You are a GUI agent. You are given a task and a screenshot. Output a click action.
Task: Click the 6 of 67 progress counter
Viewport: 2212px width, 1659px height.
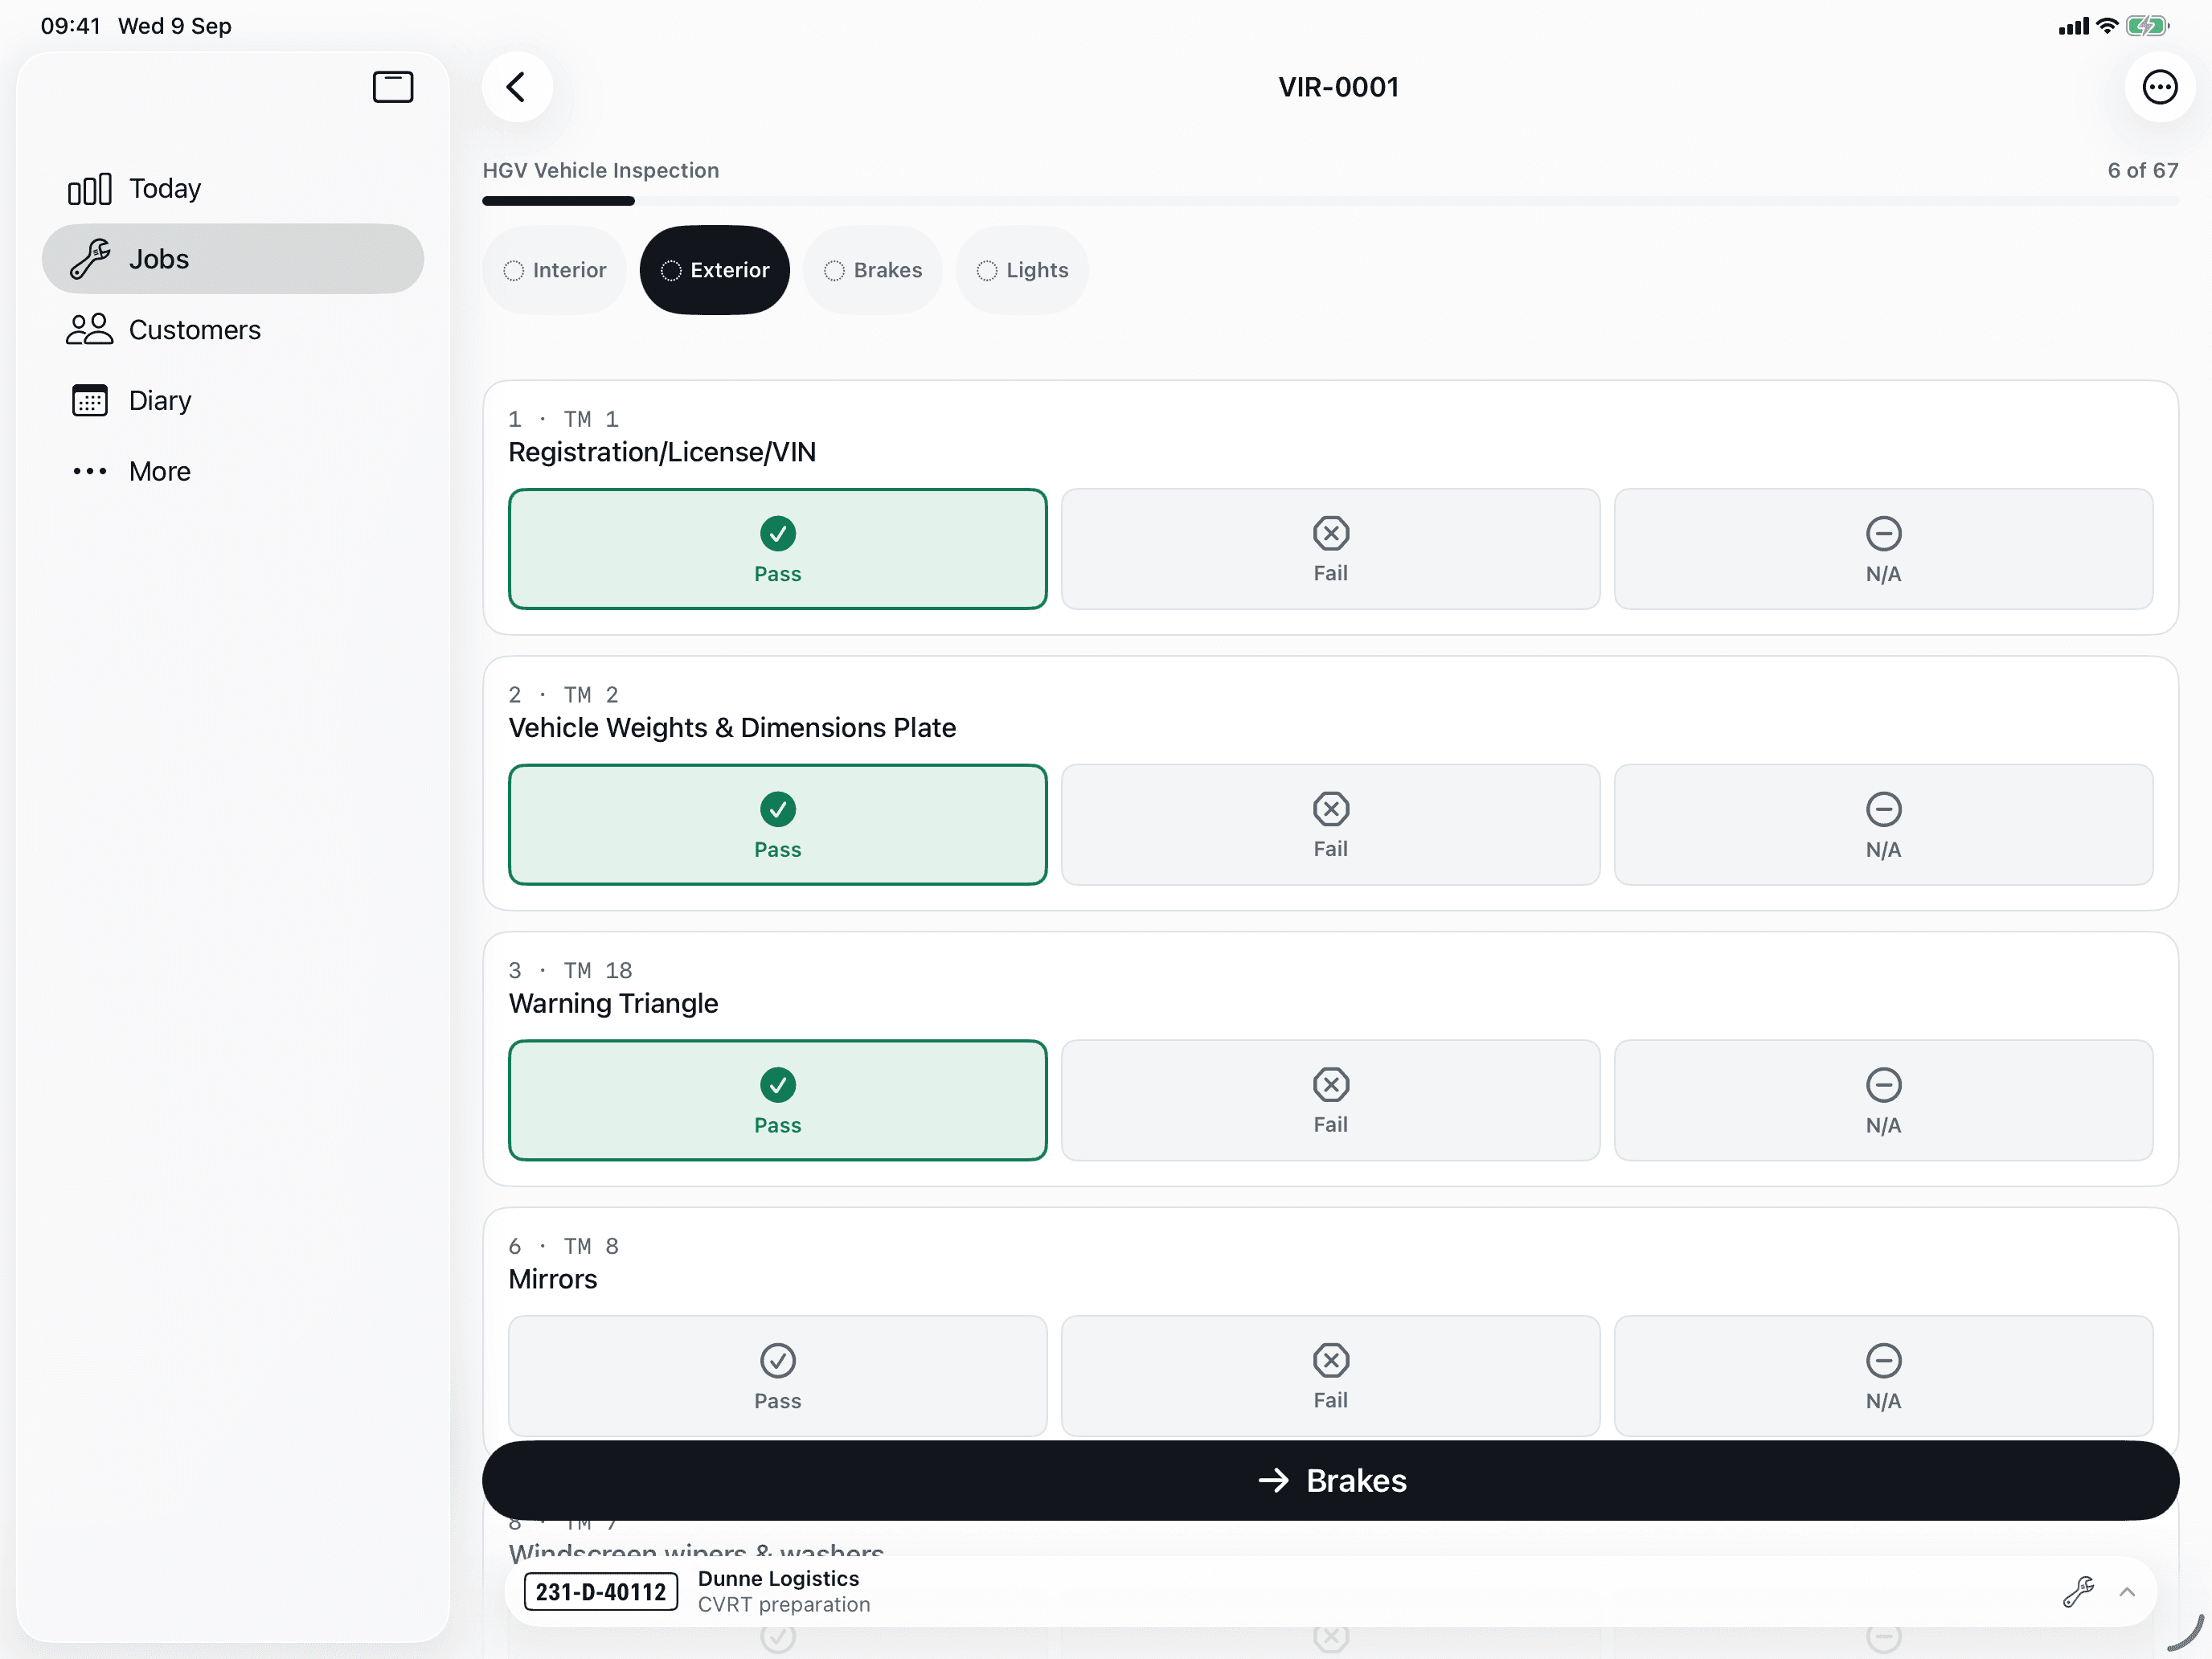[2142, 170]
